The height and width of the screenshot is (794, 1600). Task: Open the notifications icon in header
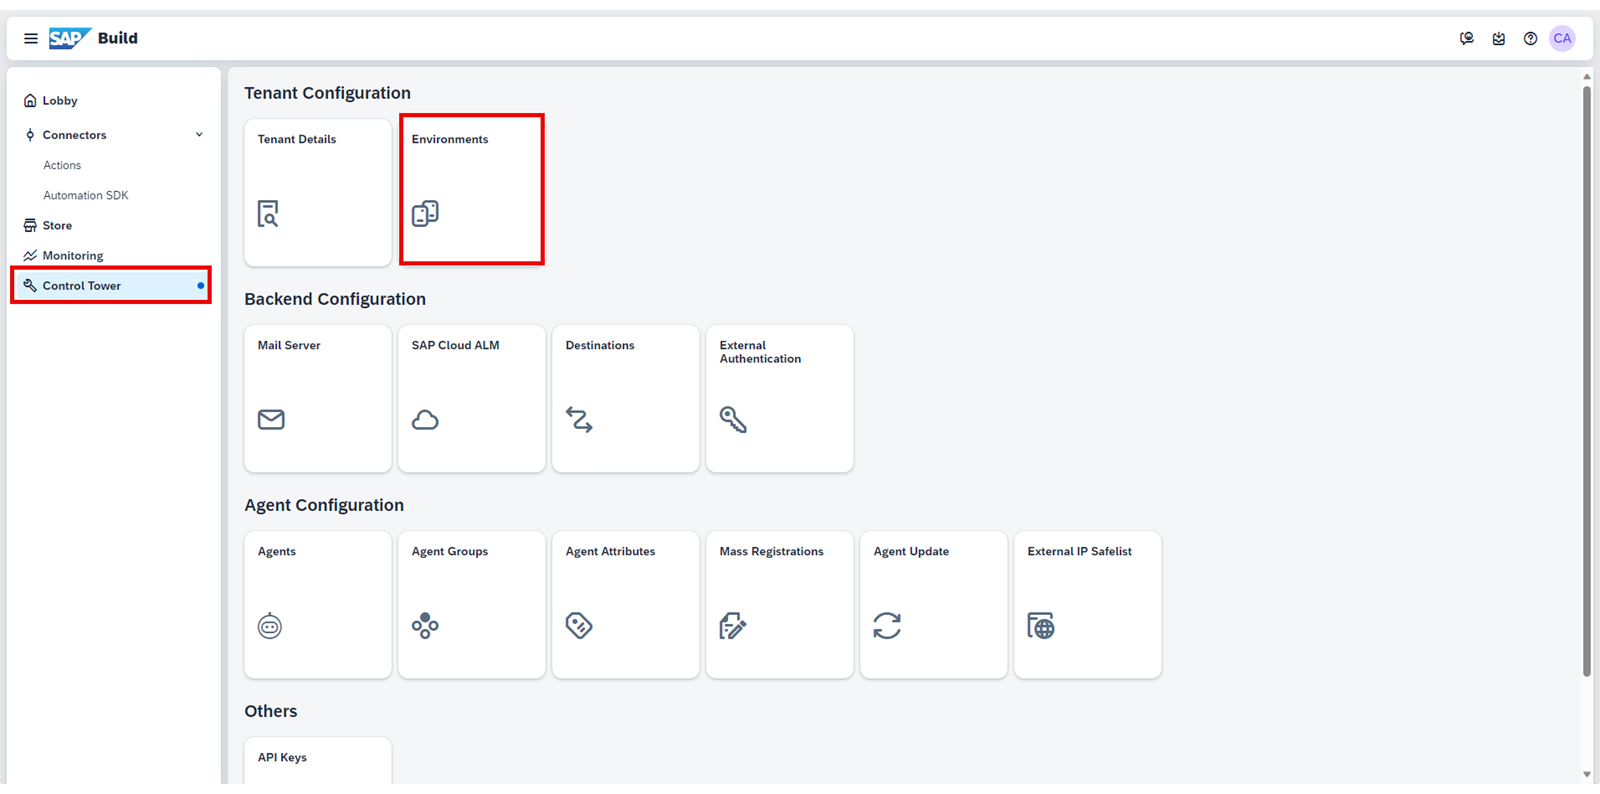click(1498, 38)
